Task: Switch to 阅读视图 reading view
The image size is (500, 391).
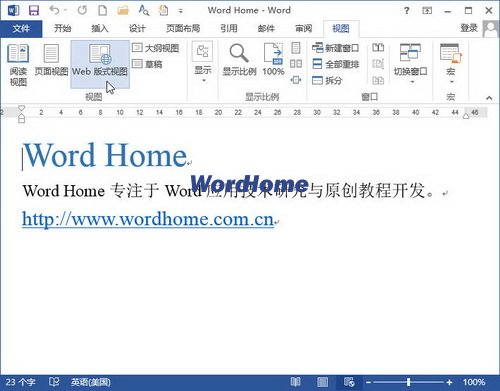Action: (18, 65)
